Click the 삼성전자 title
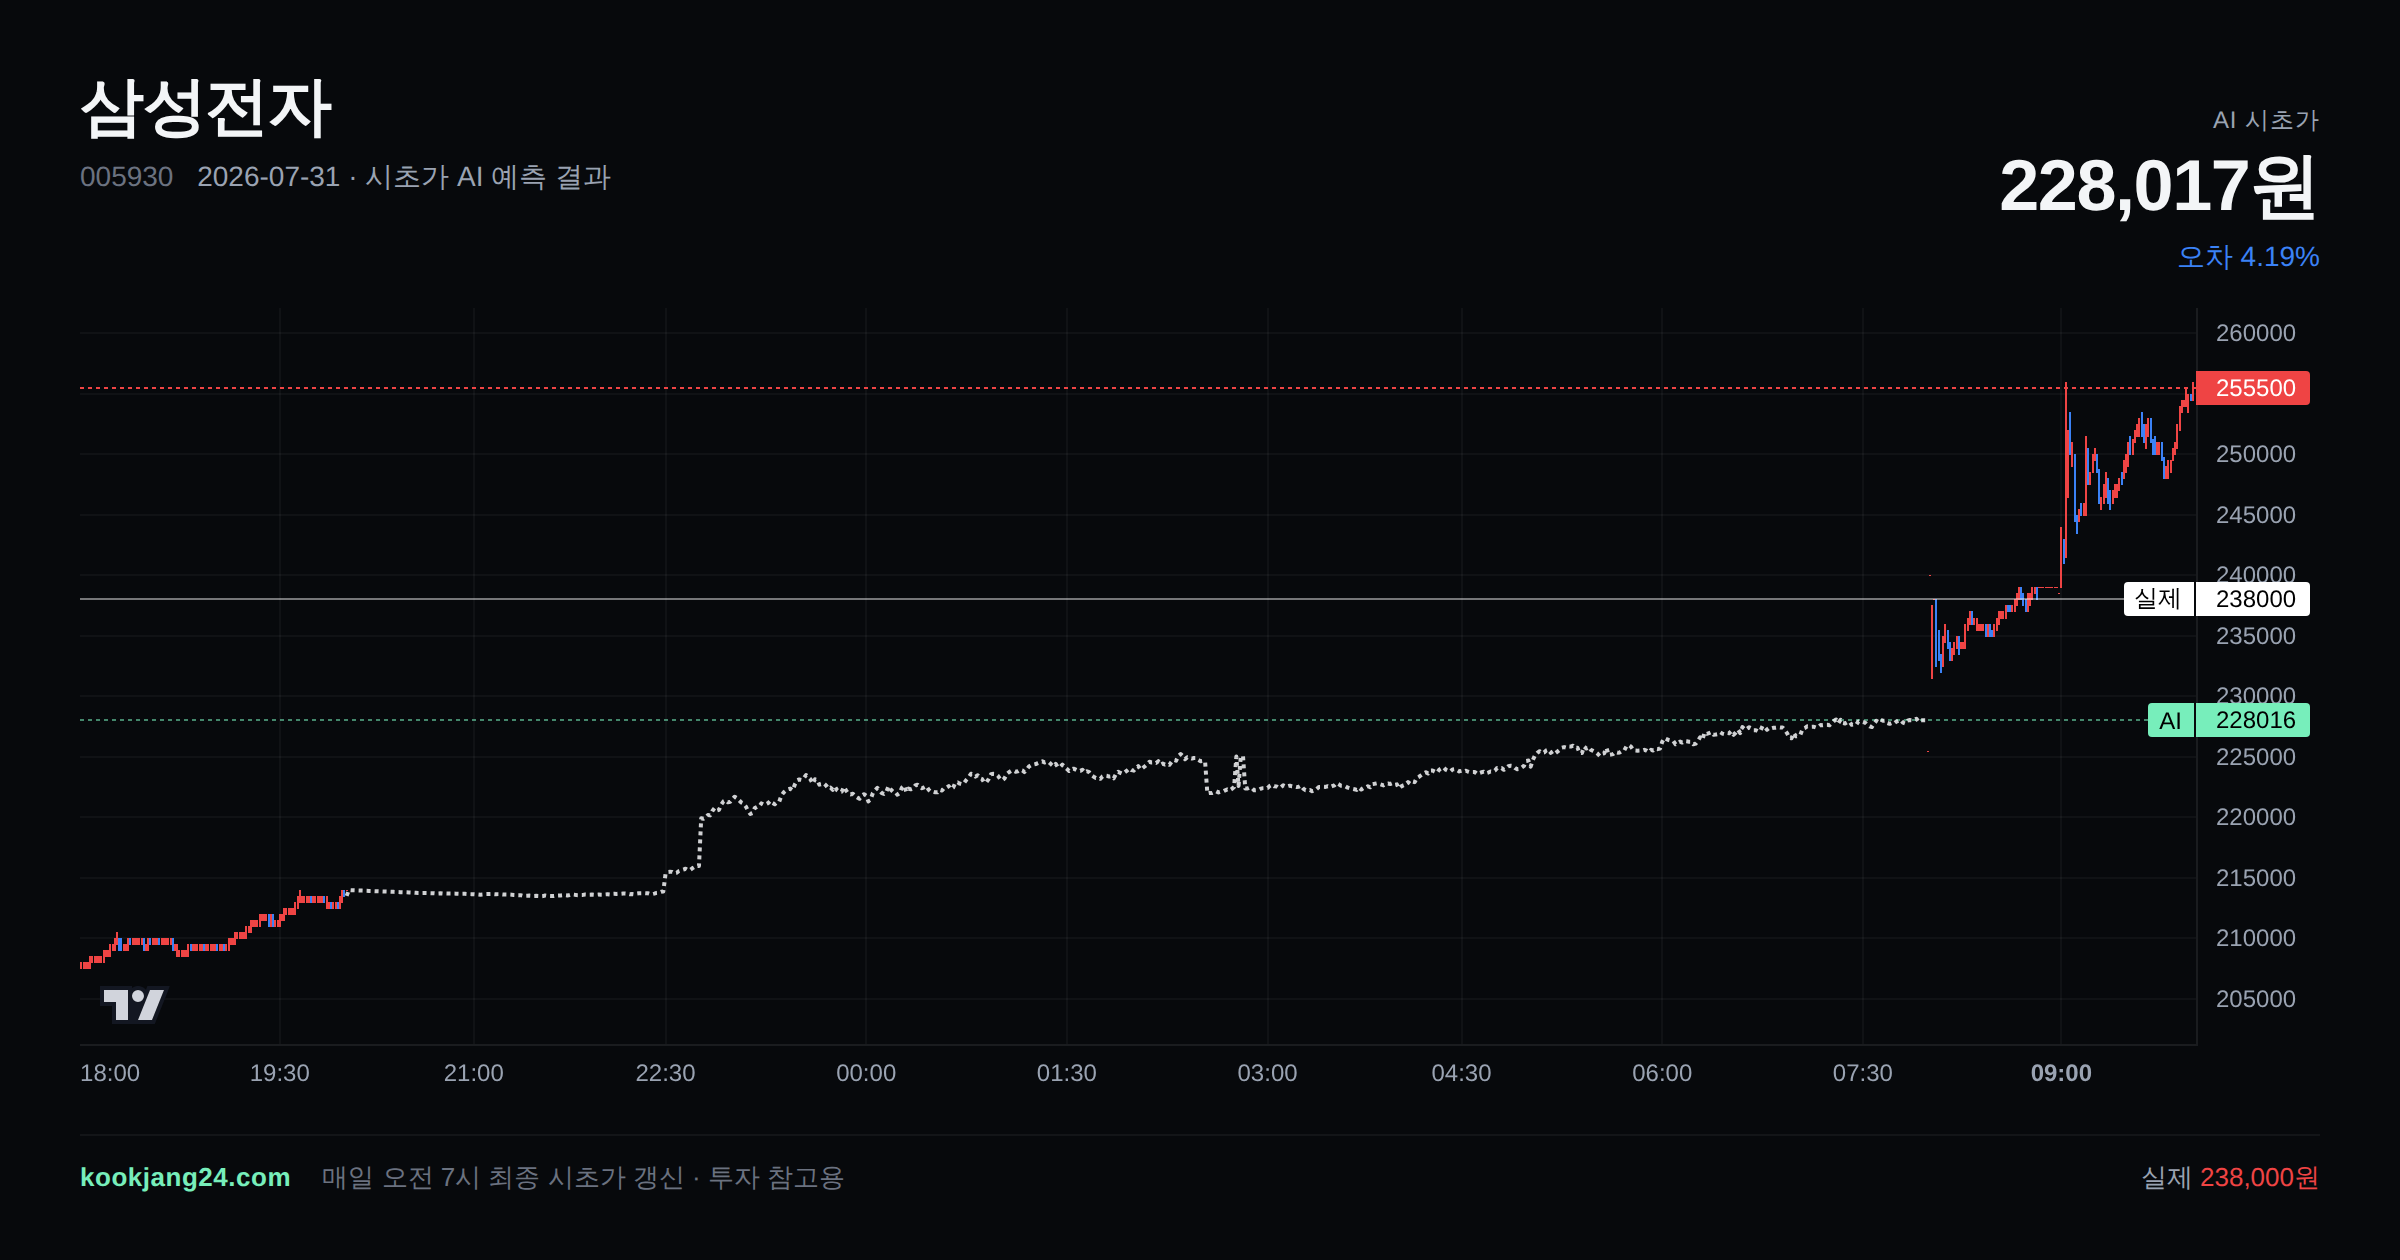2400x1260 pixels. pos(206,108)
